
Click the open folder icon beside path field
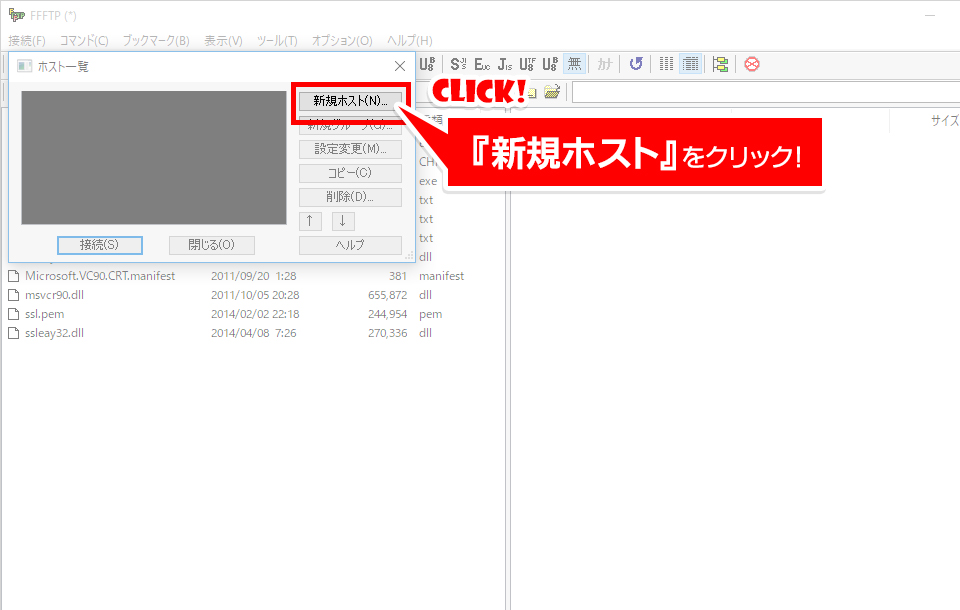[552, 92]
